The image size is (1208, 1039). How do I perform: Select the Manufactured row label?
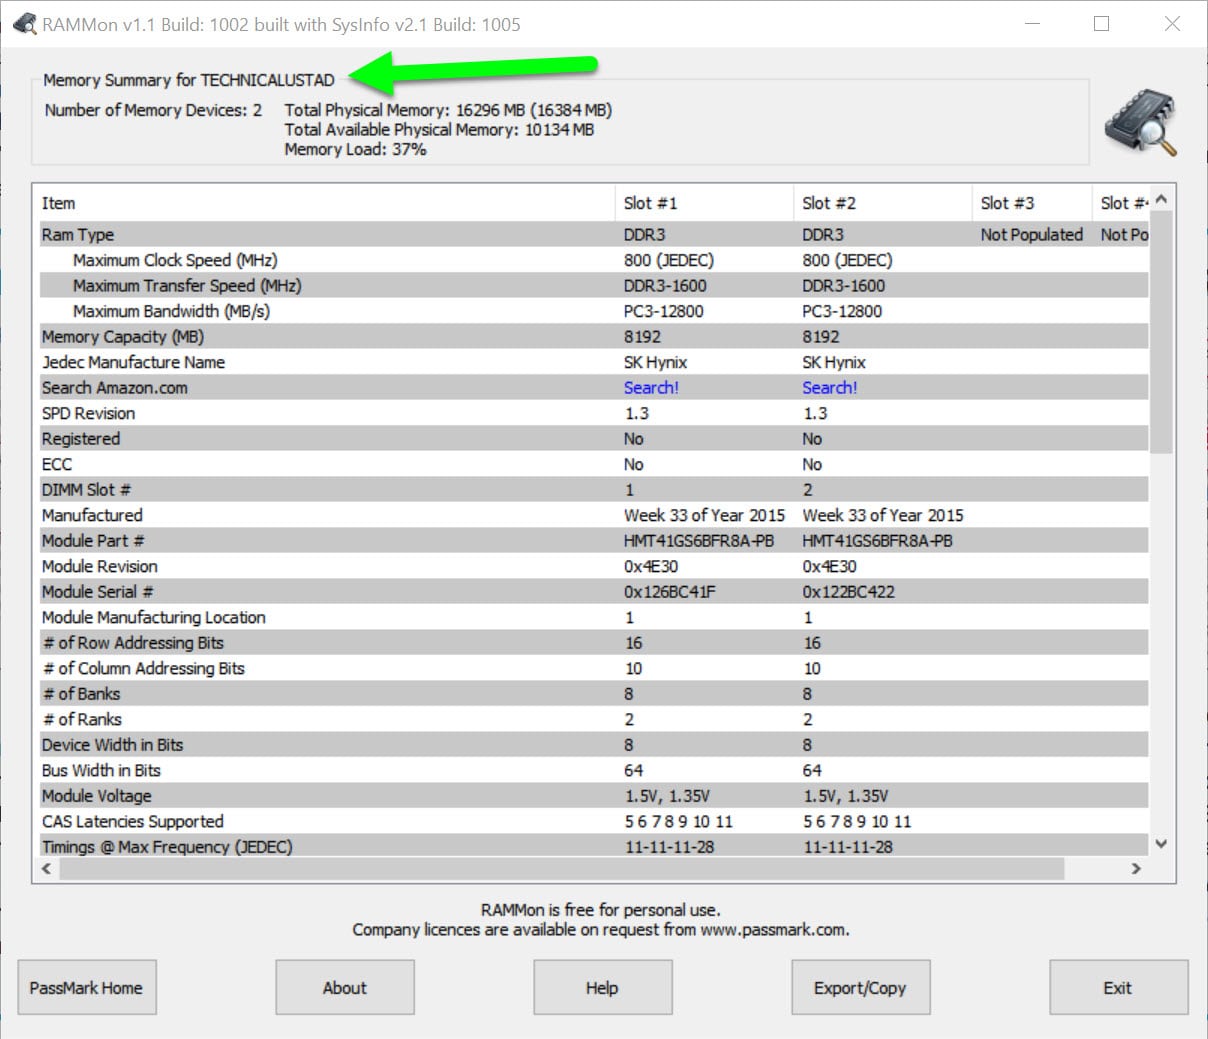pos(92,515)
